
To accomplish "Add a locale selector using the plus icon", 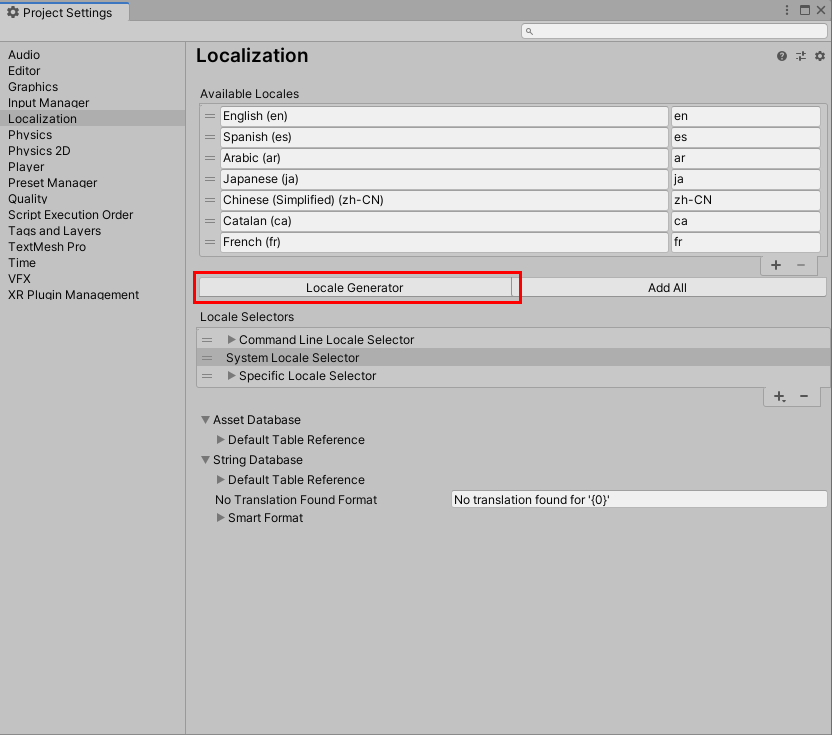I will click(x=779, y=396).
